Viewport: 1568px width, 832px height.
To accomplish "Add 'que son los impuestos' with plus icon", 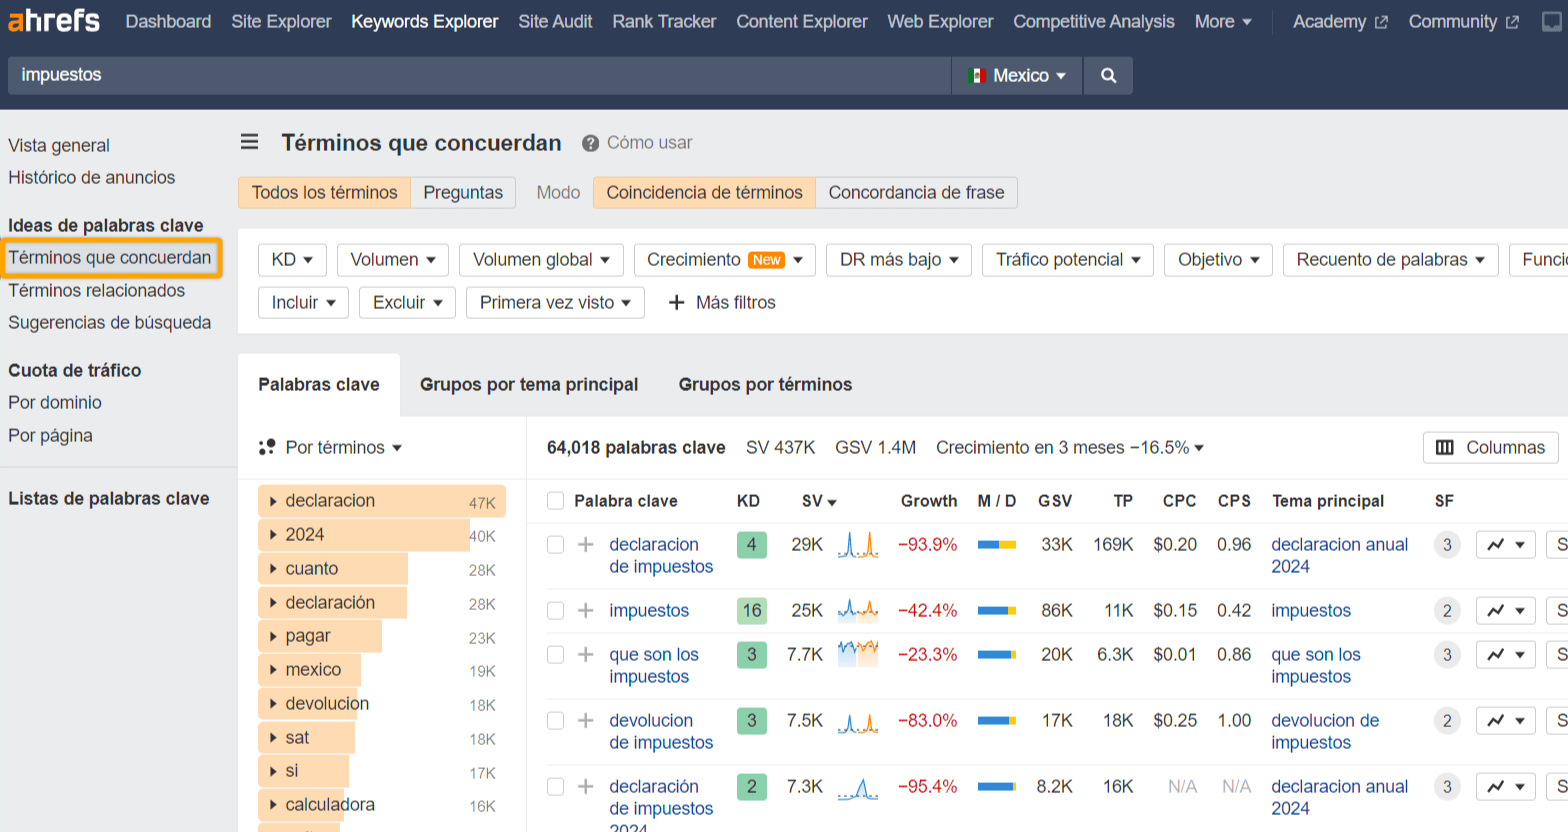I will 586,654.
